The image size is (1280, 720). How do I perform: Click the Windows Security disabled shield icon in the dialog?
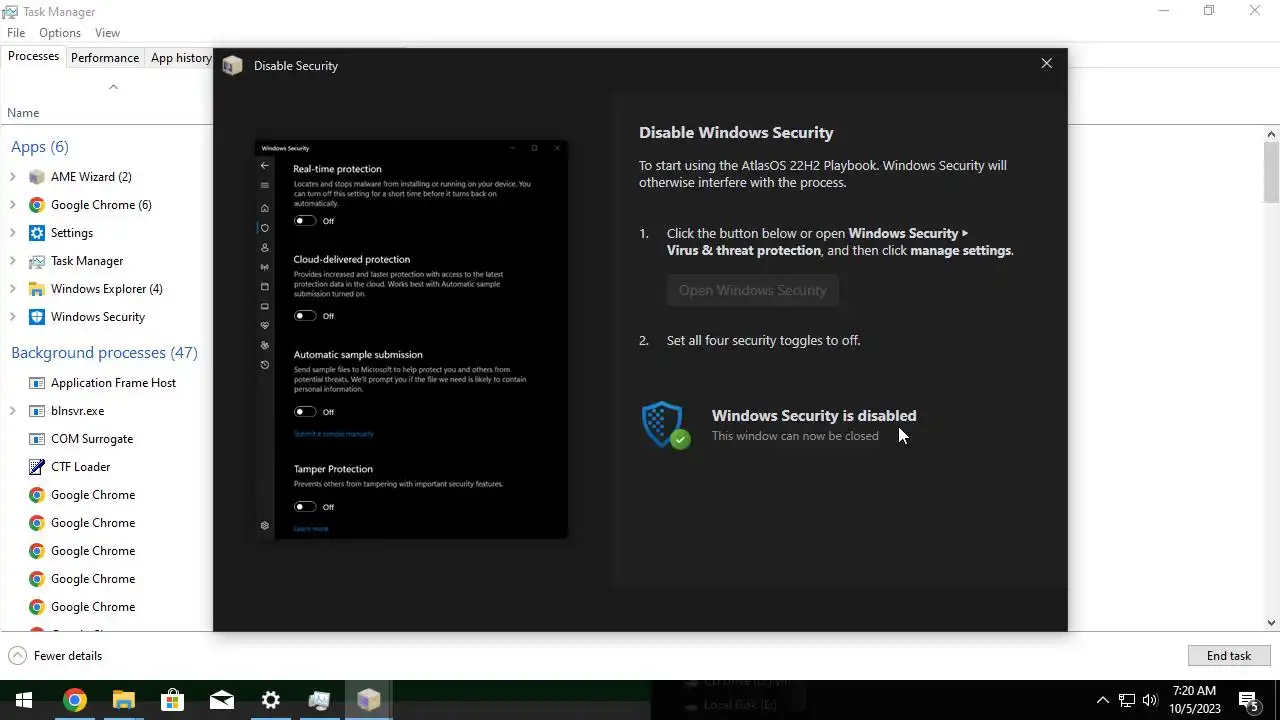point(665,425)
